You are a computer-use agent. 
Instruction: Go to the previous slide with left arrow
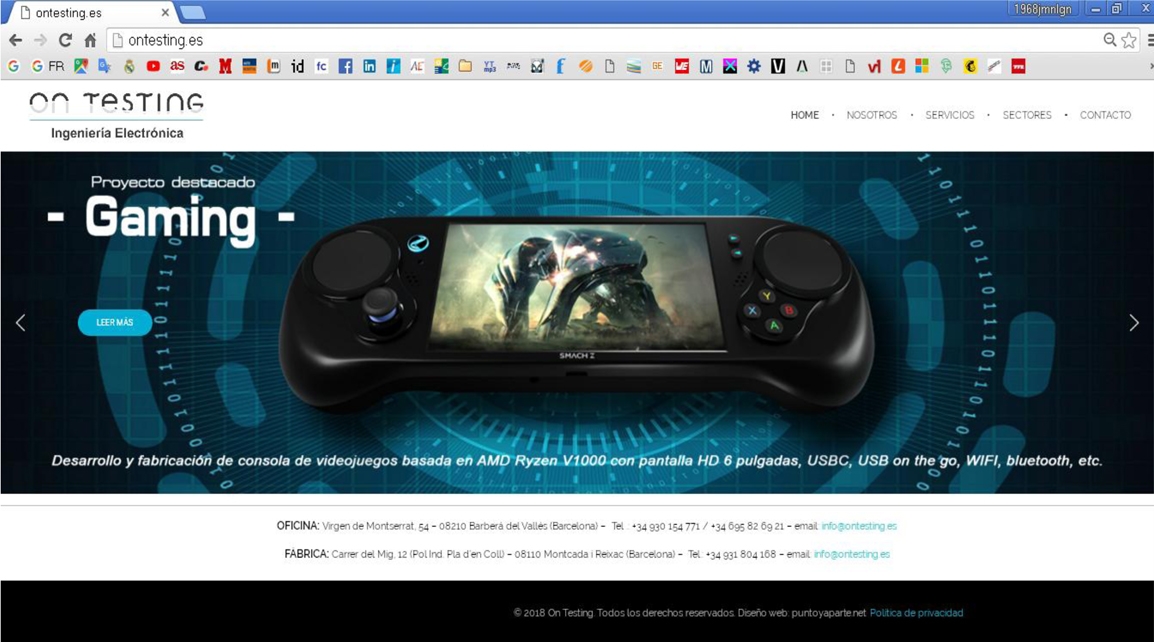click(20, 322)
